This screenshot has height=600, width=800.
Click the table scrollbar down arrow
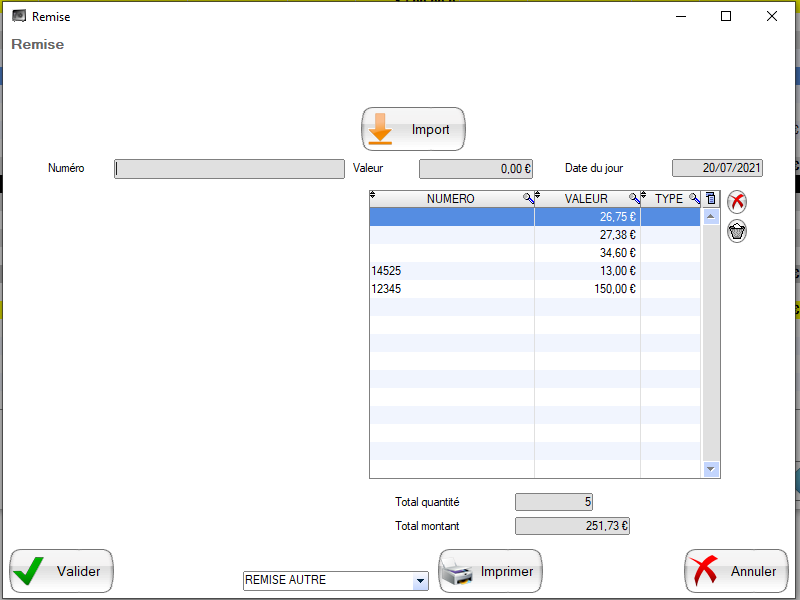pyautogui.click(x=711, y=468)
